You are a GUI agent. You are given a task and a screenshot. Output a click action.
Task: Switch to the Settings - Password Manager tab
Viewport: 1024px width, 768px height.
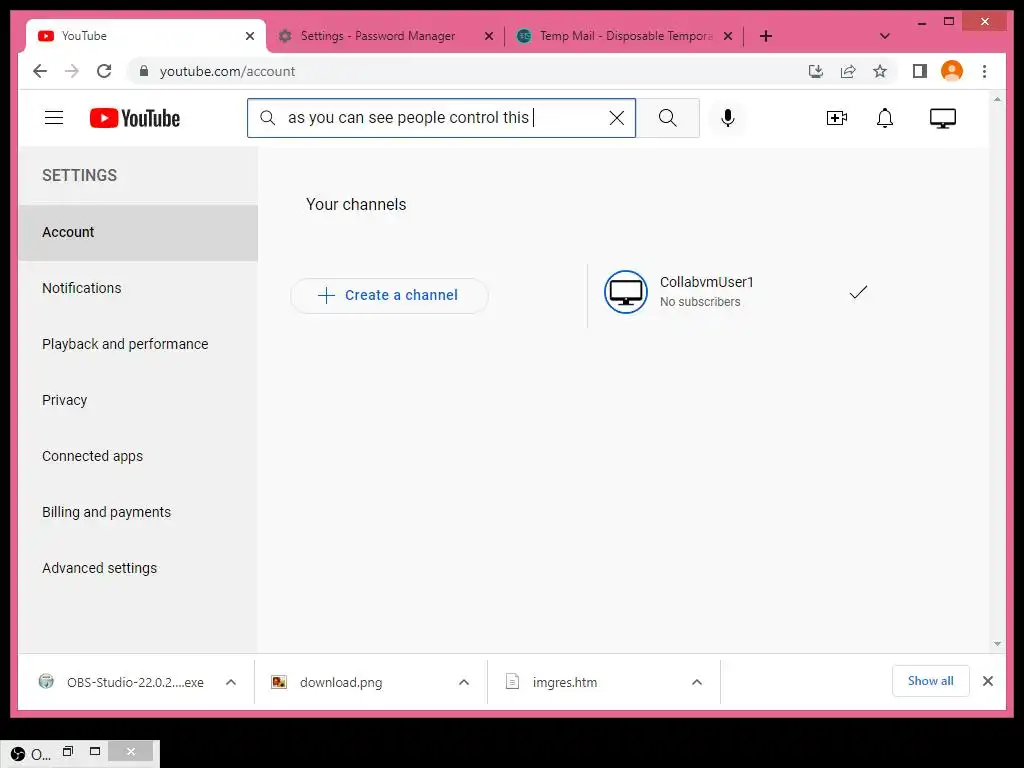(x=377, y=36)
